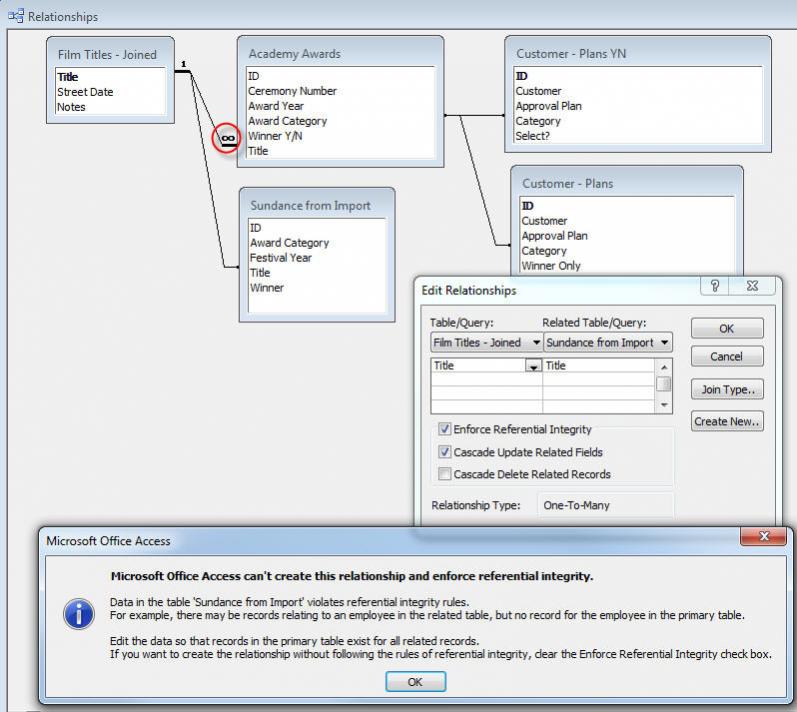The image size is (797, 712).
Task: Close the Edit Relationships dialog
Action: (x=752, y=286)
